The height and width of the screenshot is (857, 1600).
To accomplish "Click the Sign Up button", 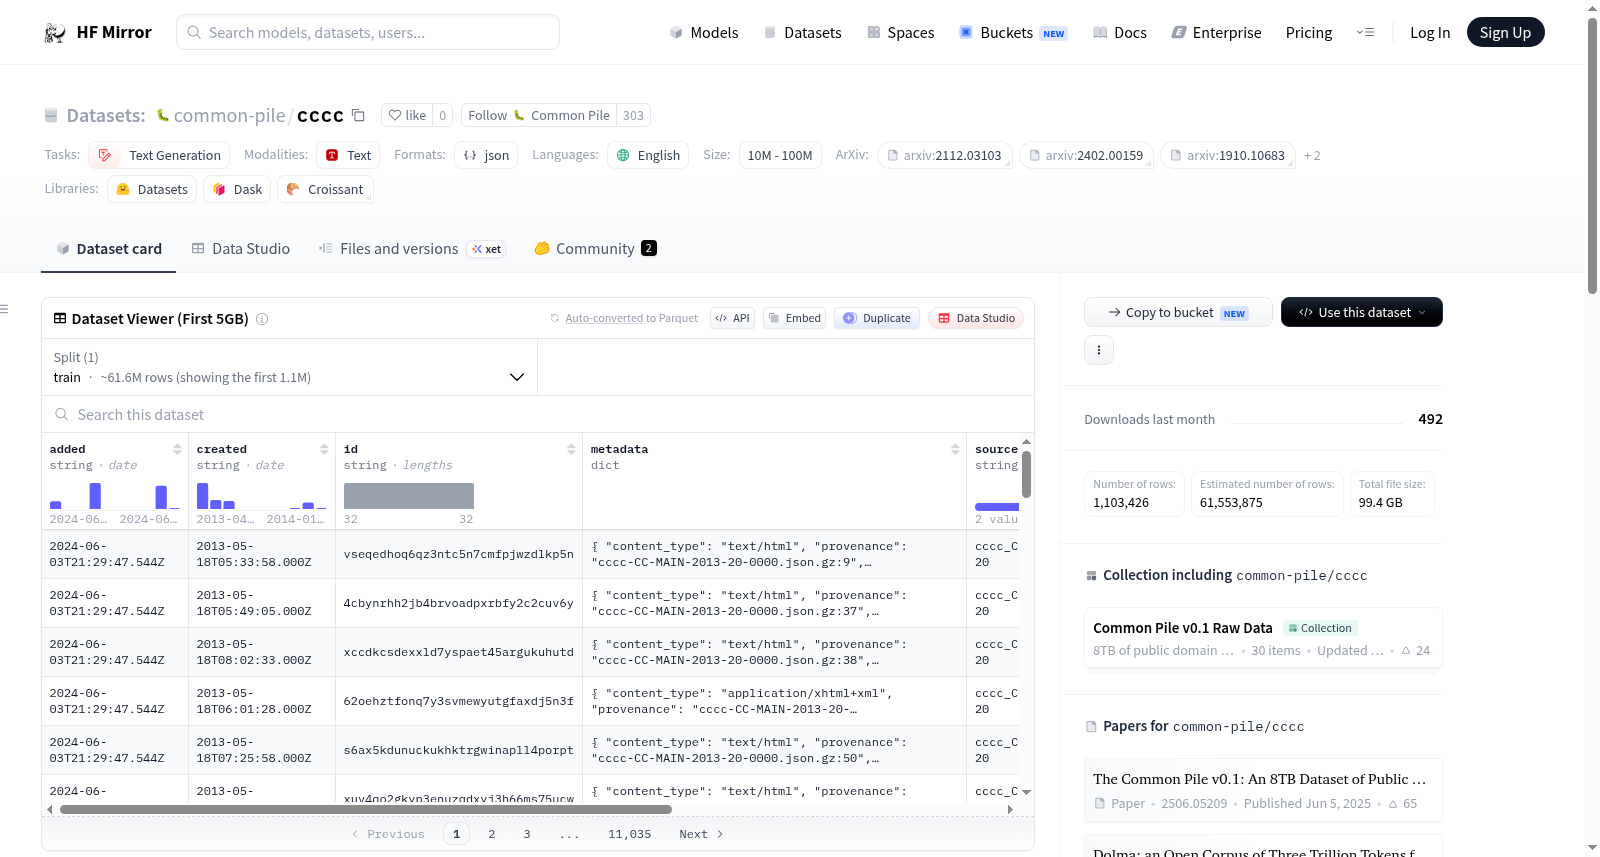I will coord(1505,32).
